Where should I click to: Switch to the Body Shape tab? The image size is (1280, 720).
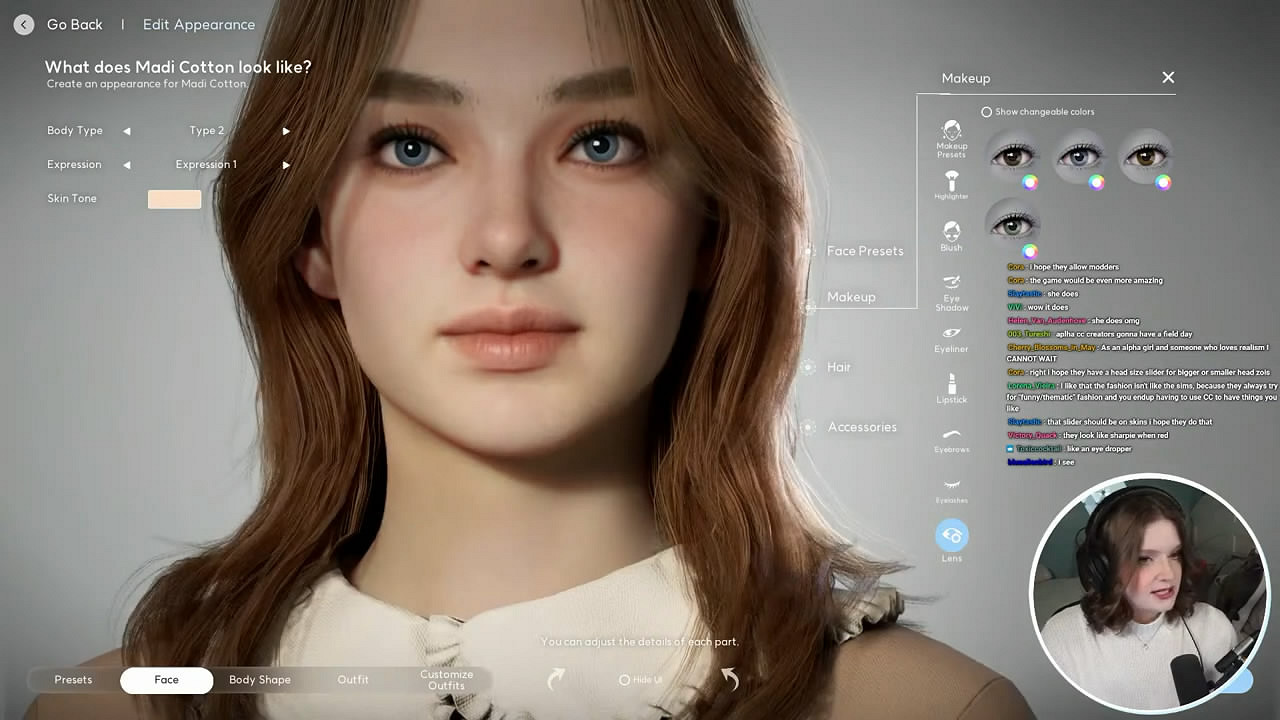coord(259,680)
